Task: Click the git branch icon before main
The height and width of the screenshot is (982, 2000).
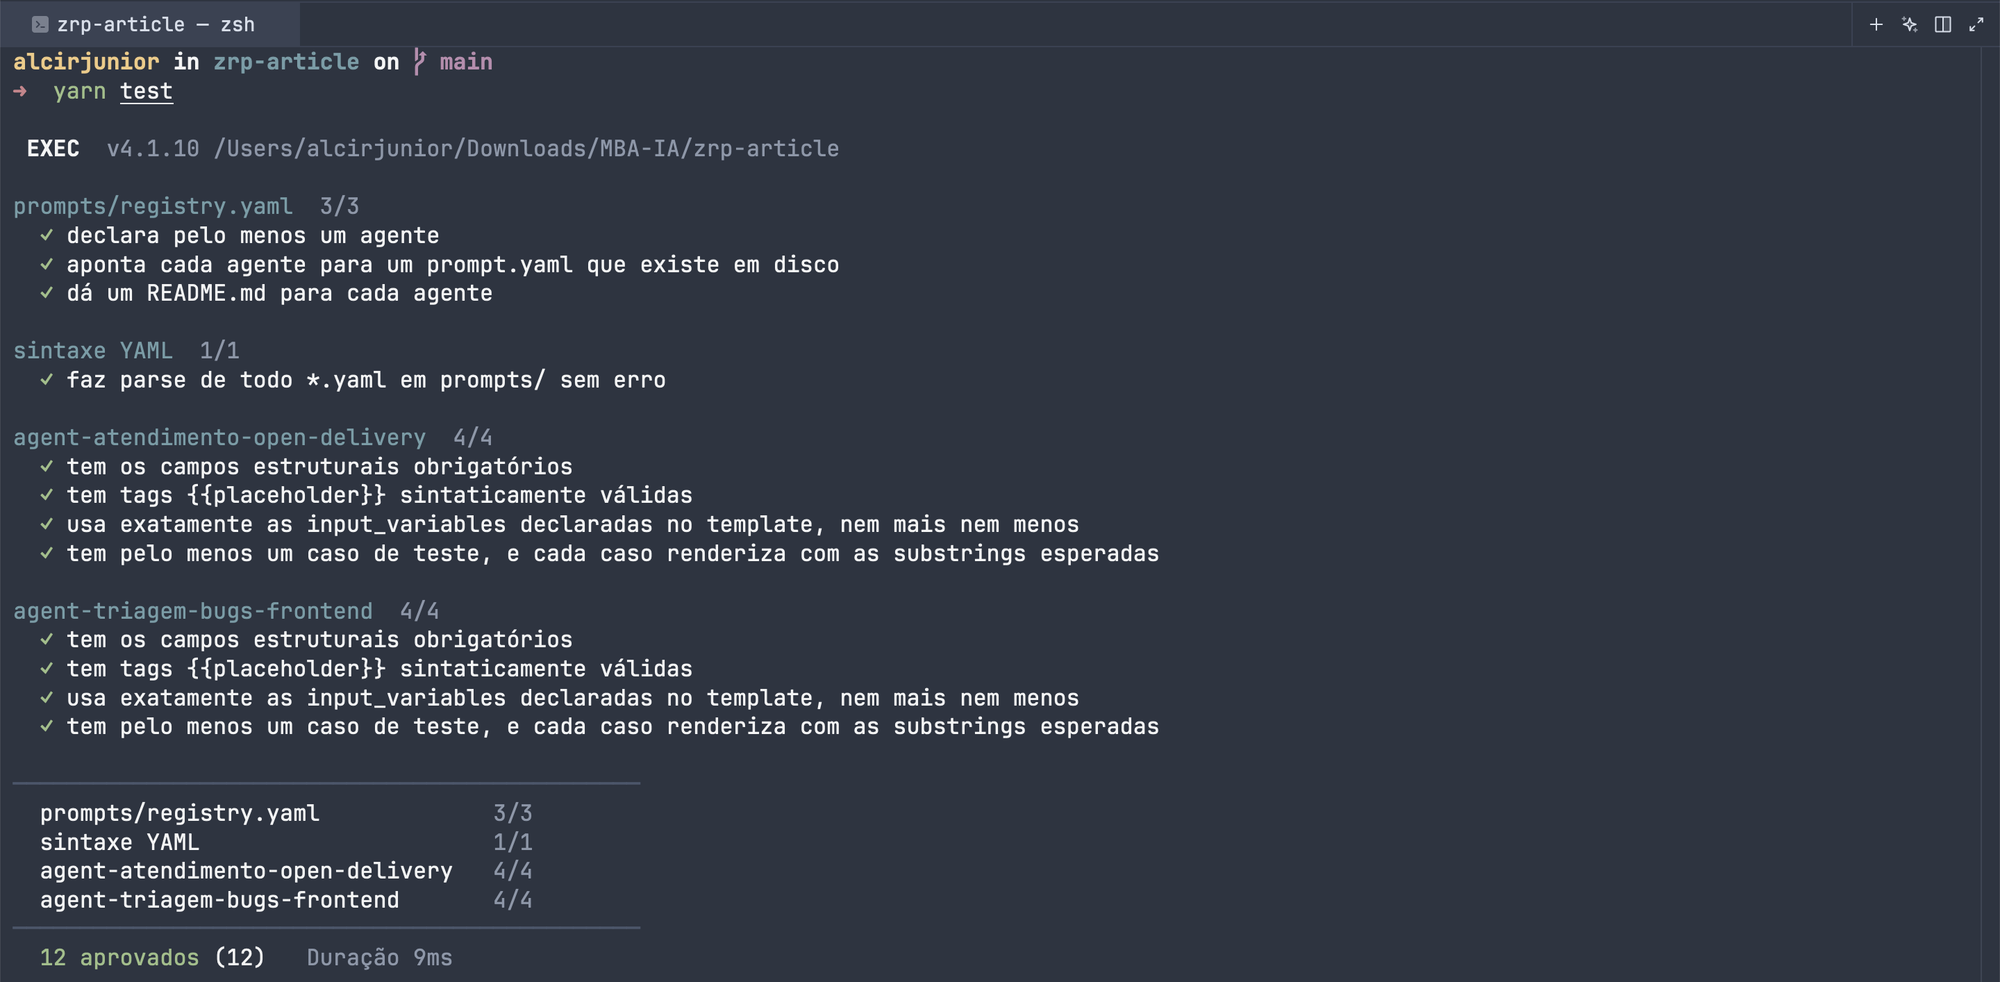Action: tap(420, 62)
